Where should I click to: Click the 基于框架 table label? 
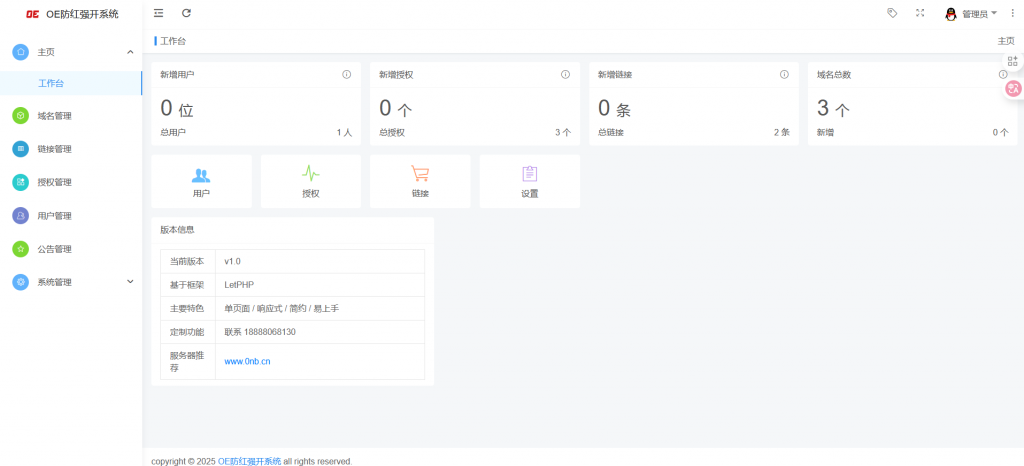187,285
